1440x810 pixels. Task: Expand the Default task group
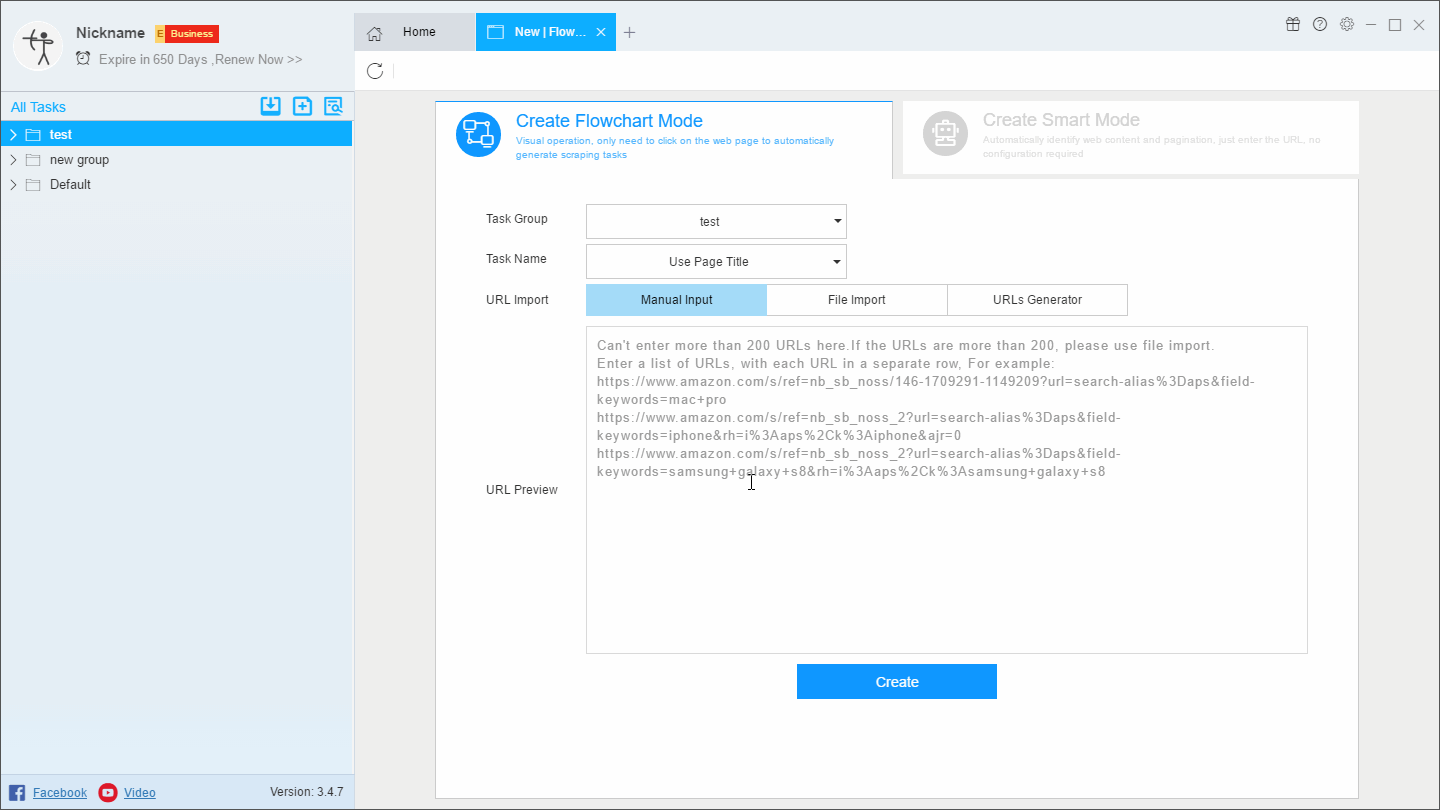click(13, 185)
